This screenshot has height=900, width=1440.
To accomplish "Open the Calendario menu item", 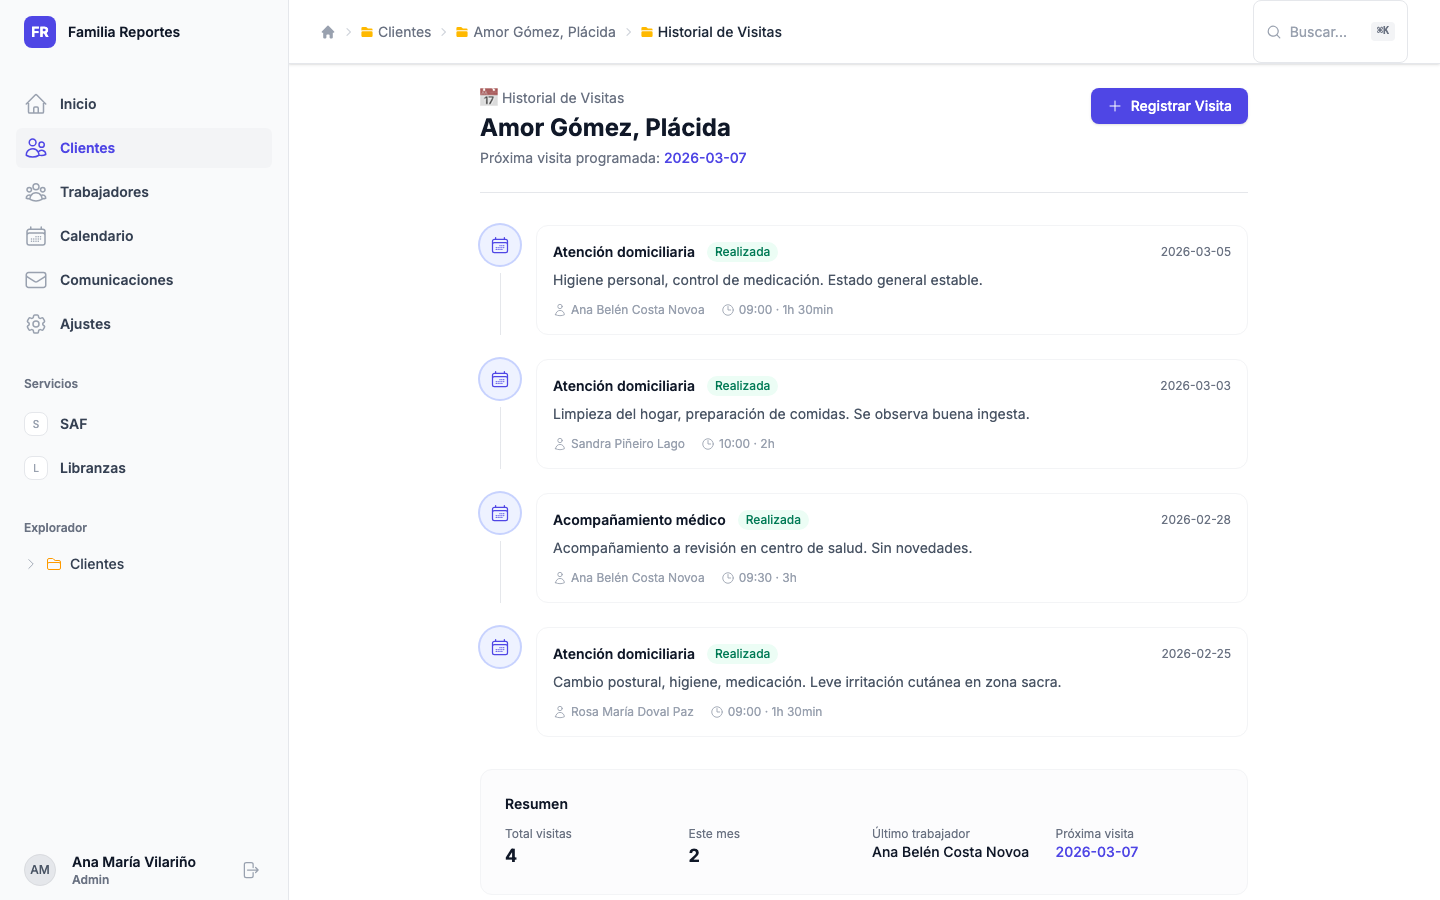I will click(x=96, y=236).
